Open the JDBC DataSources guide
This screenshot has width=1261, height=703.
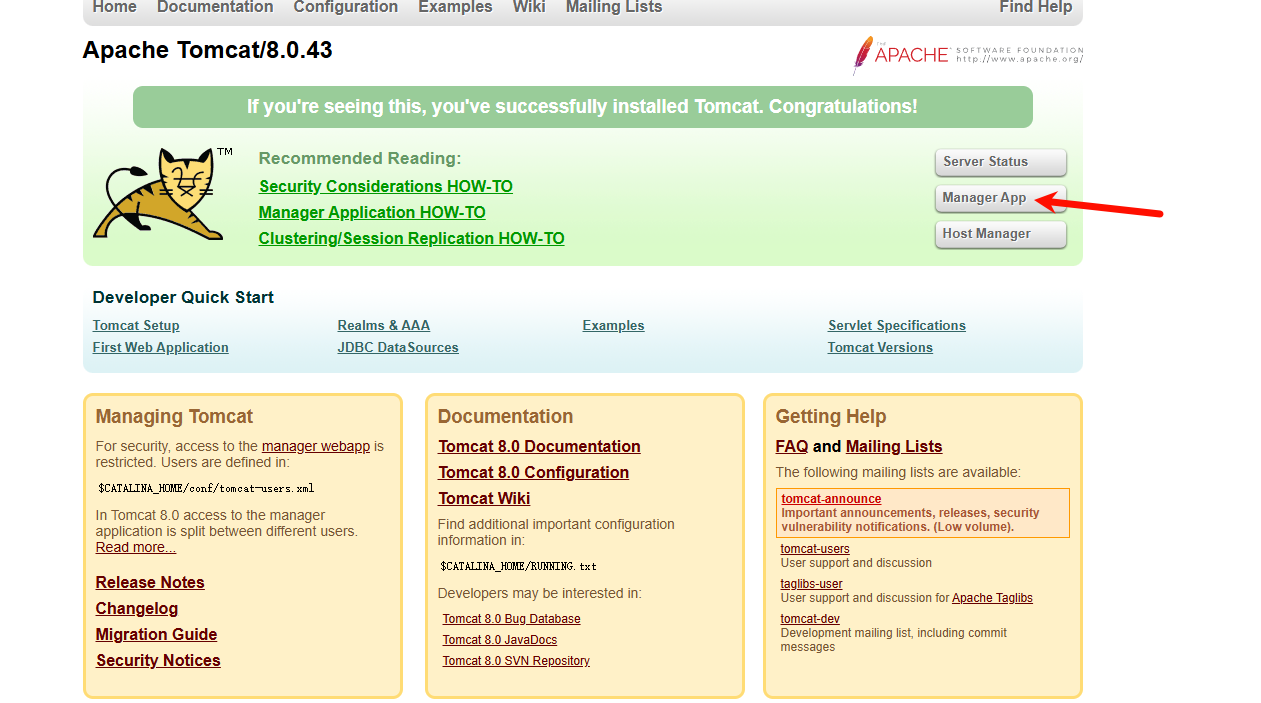coord(398,347)
